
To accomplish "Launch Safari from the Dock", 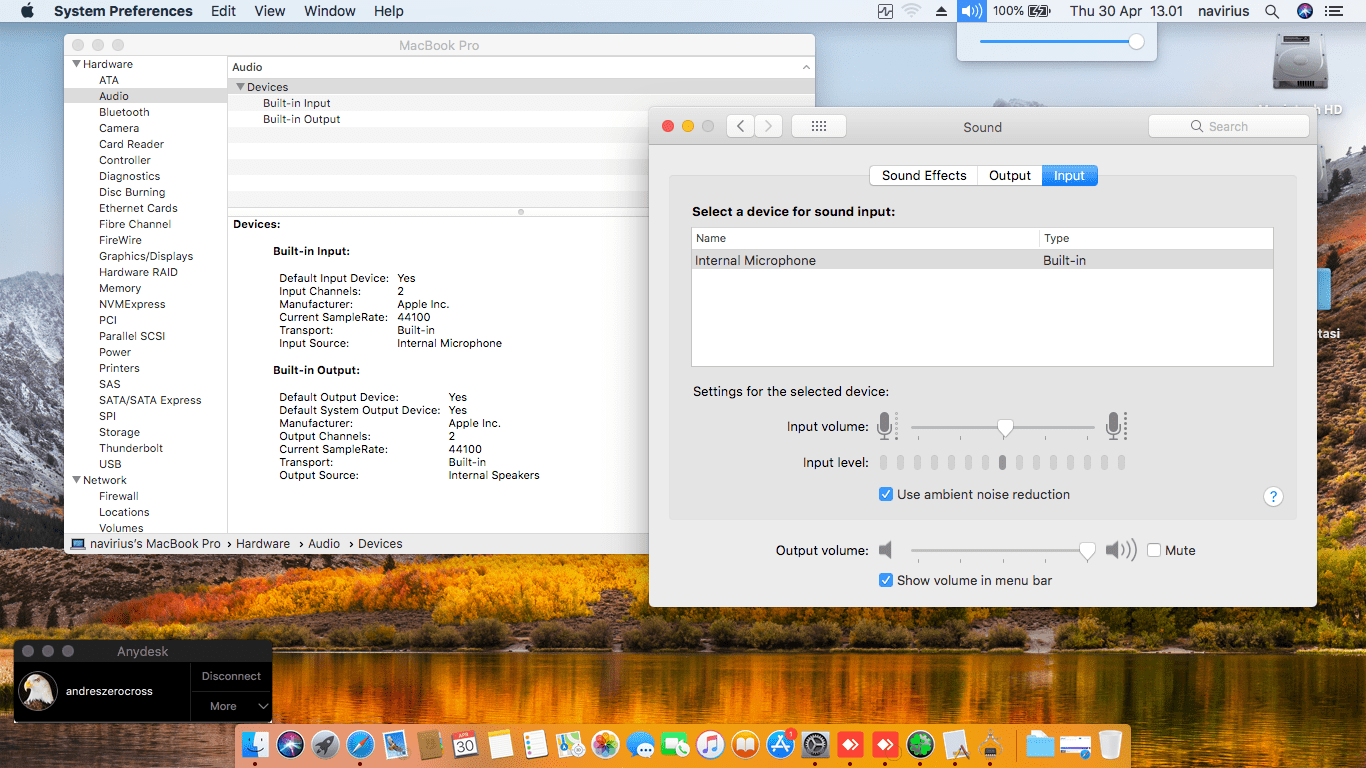I will coord(360,744).
